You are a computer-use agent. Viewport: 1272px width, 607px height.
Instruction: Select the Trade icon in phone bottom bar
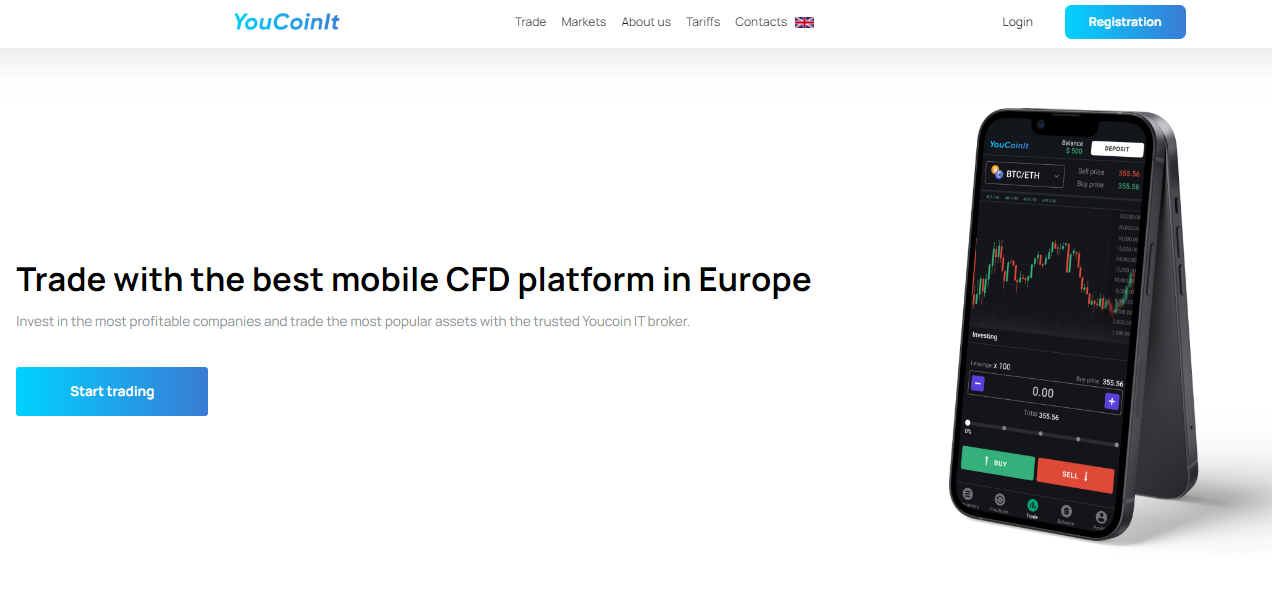(x=1032, y=507)
